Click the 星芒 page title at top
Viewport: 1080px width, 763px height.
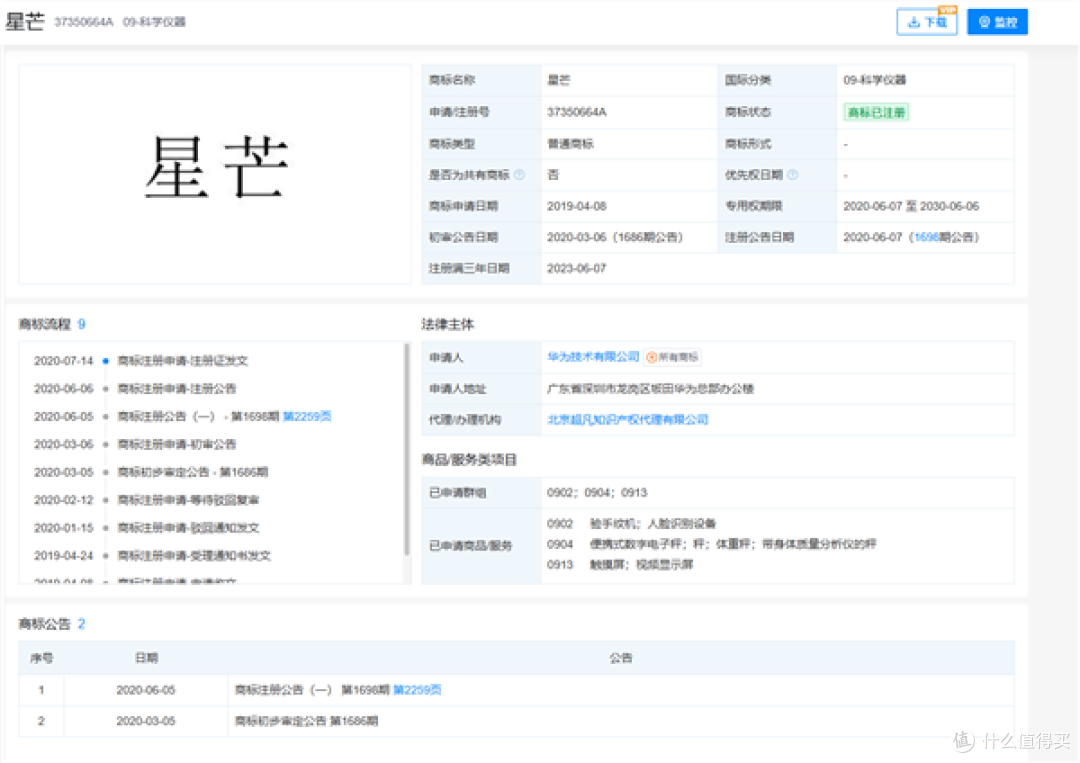(x=25, y=21)
